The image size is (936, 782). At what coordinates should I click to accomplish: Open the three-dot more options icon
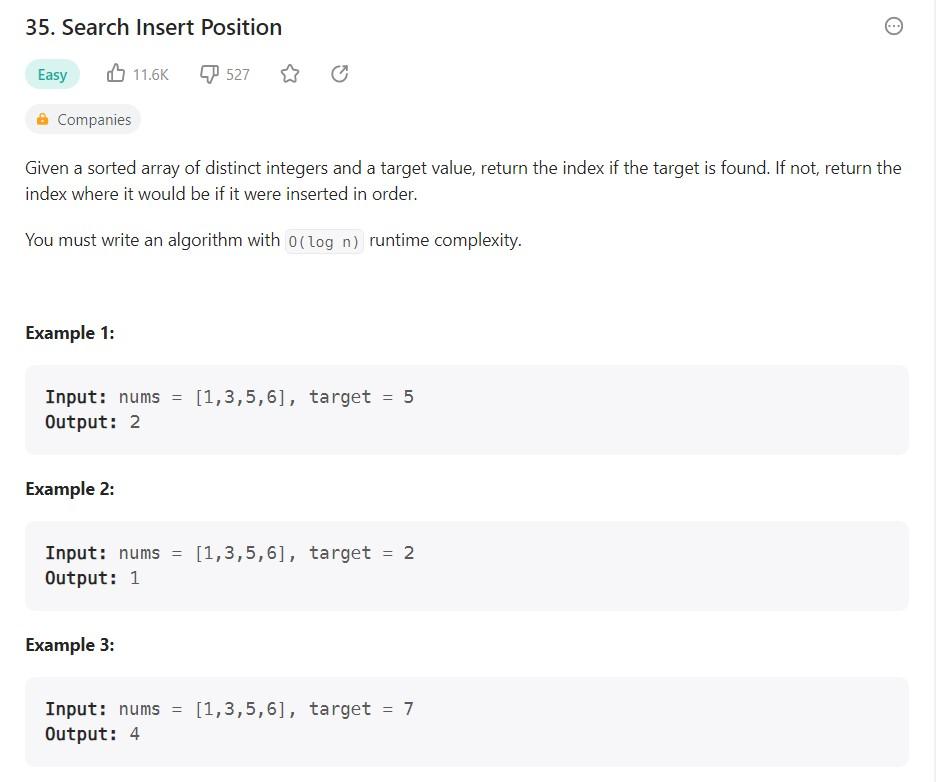894,26
